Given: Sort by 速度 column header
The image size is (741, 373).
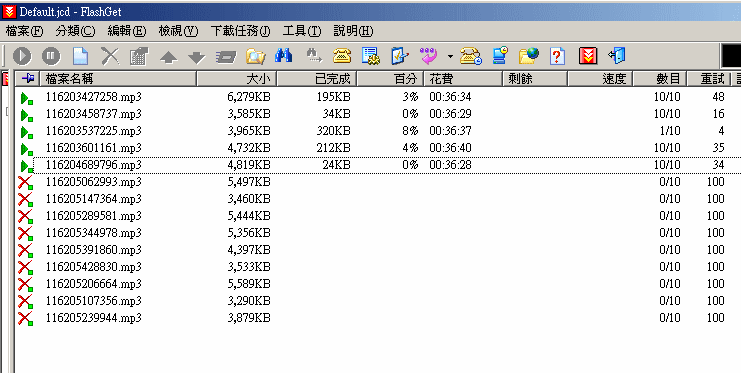Looking at the screenshot, I should (x=601, y=78).
